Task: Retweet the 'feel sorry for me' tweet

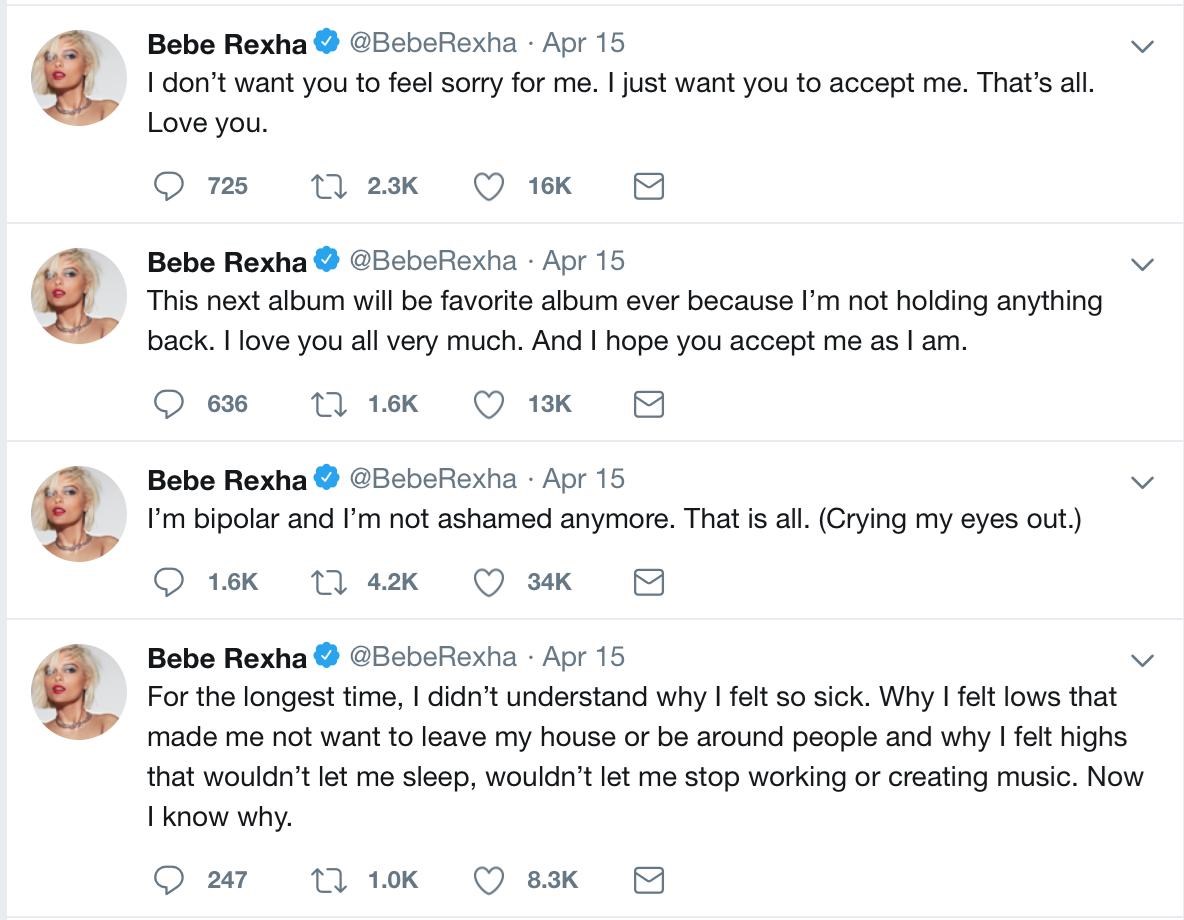Action: tap(329, 186)
